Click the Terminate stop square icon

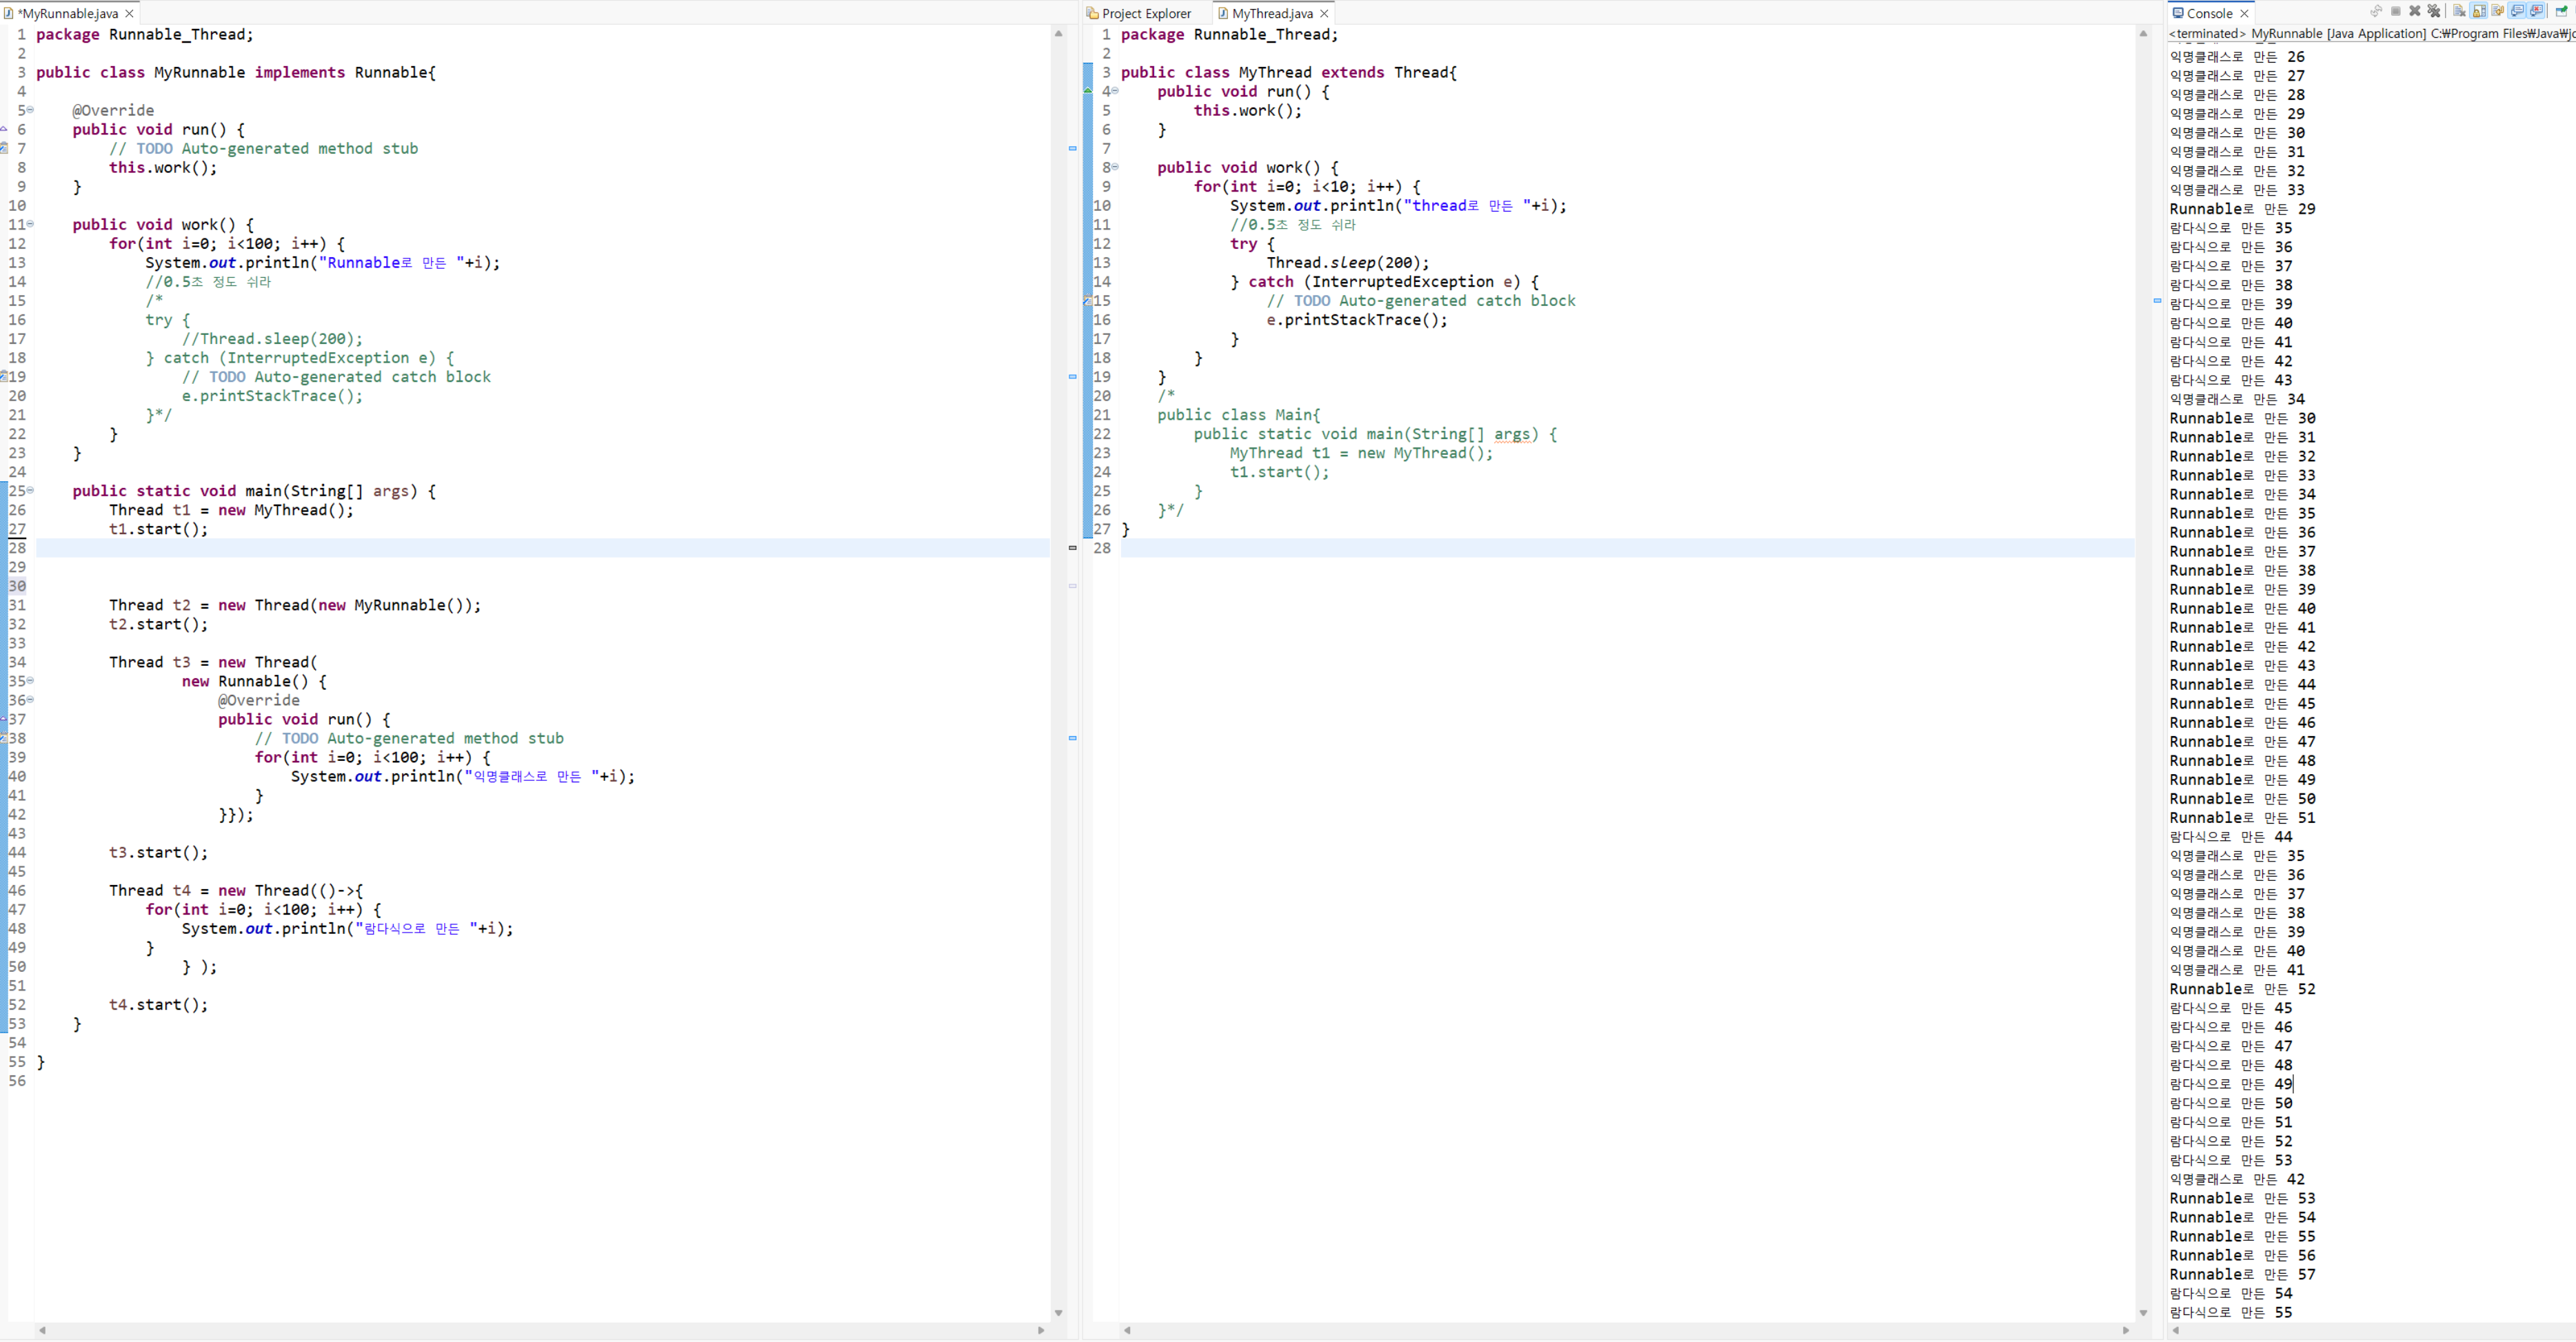click(x=2396, y=11)
